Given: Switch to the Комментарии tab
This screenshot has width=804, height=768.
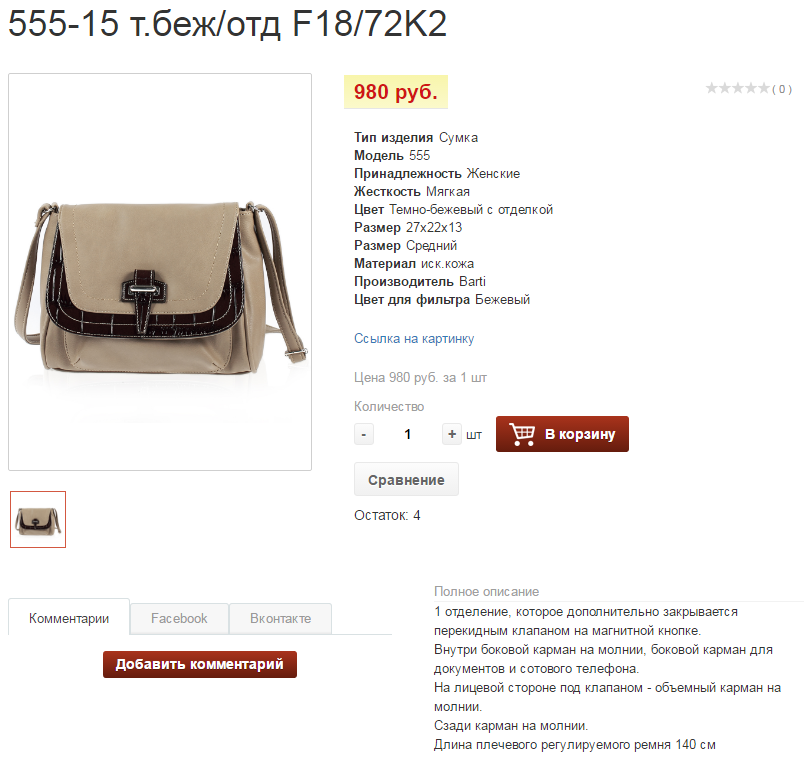Looking at the screenshot, I should coord(69,617).
